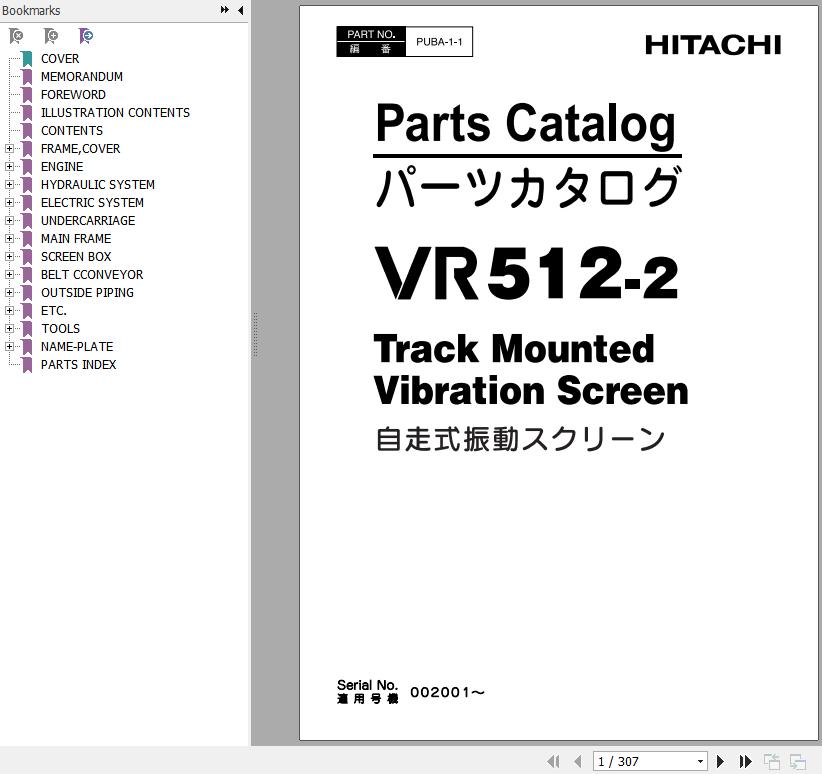The image size is (822, 774).
Task: Select the ELECTRIC SYSTEM bookmark label
Action: (92, 202)
